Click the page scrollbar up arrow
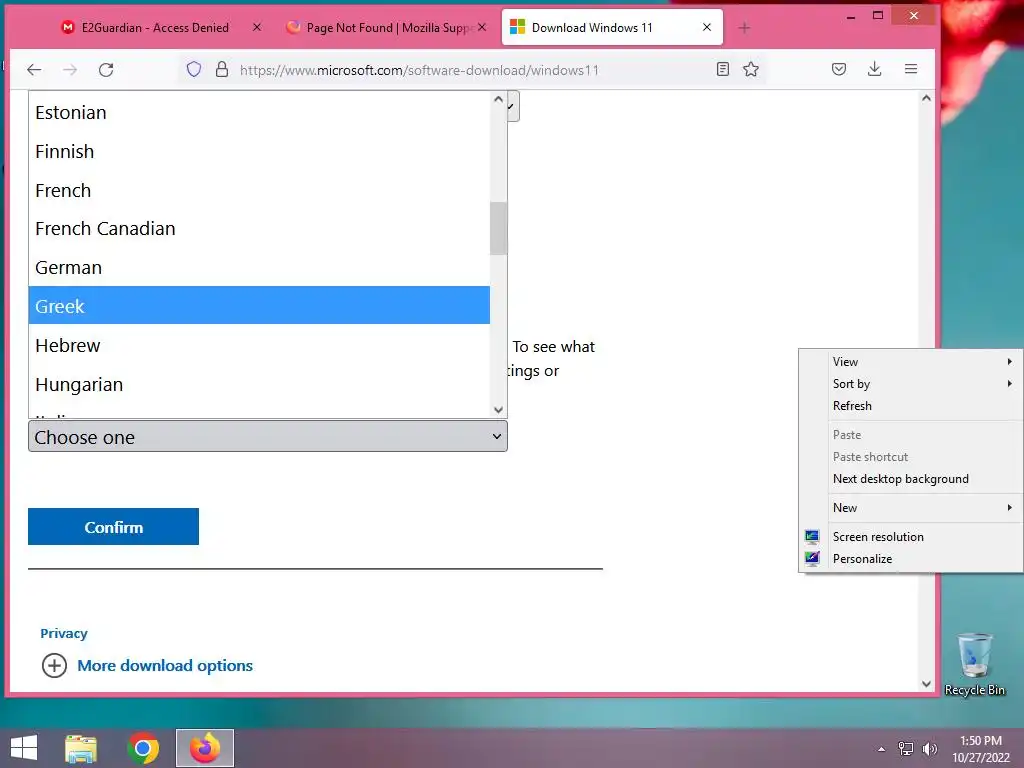This screenshot has width=1024, height=768. point(926,98)
